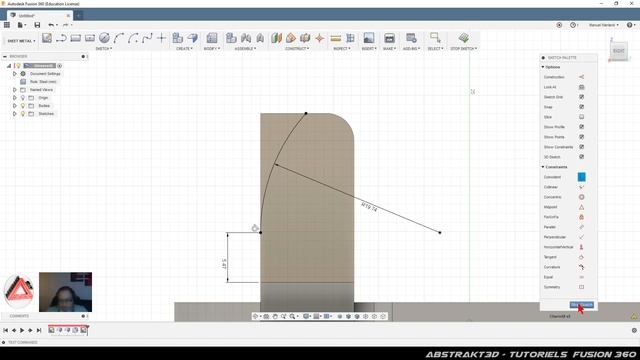
Task: Open the Construct toolbar dropdown
Action: 297,49
